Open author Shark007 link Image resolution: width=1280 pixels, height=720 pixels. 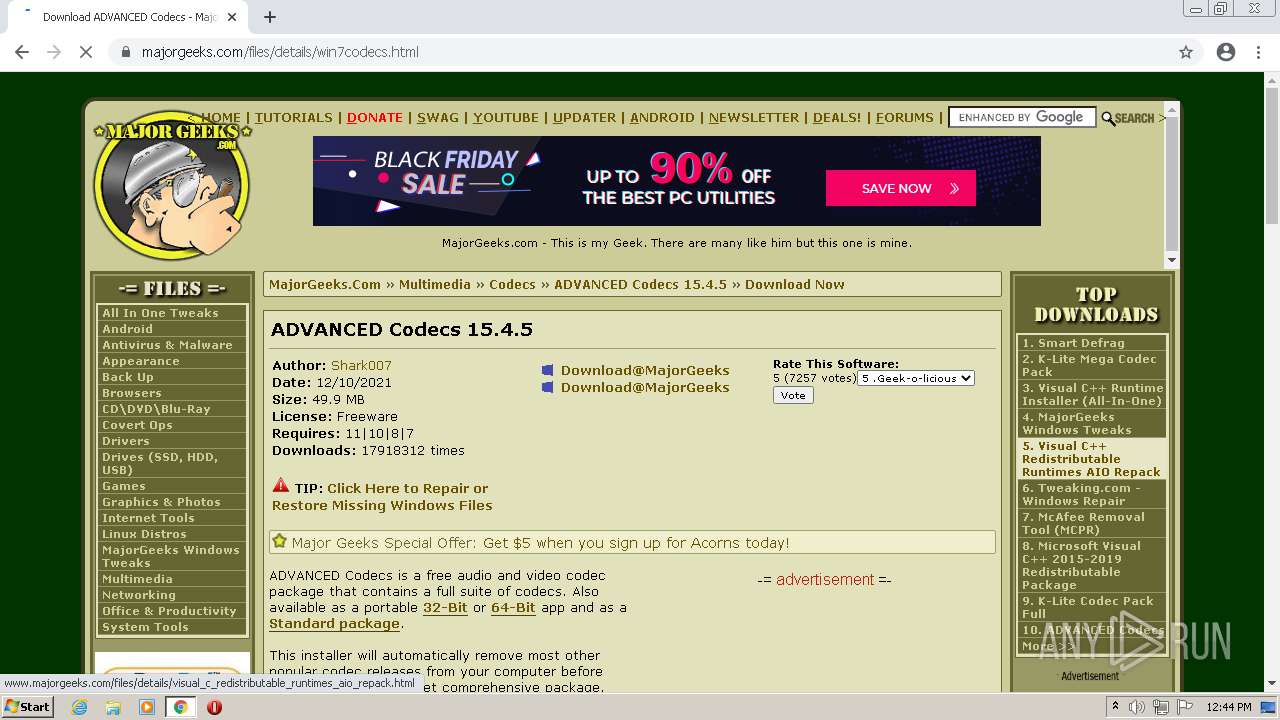(x=361, y=365)
